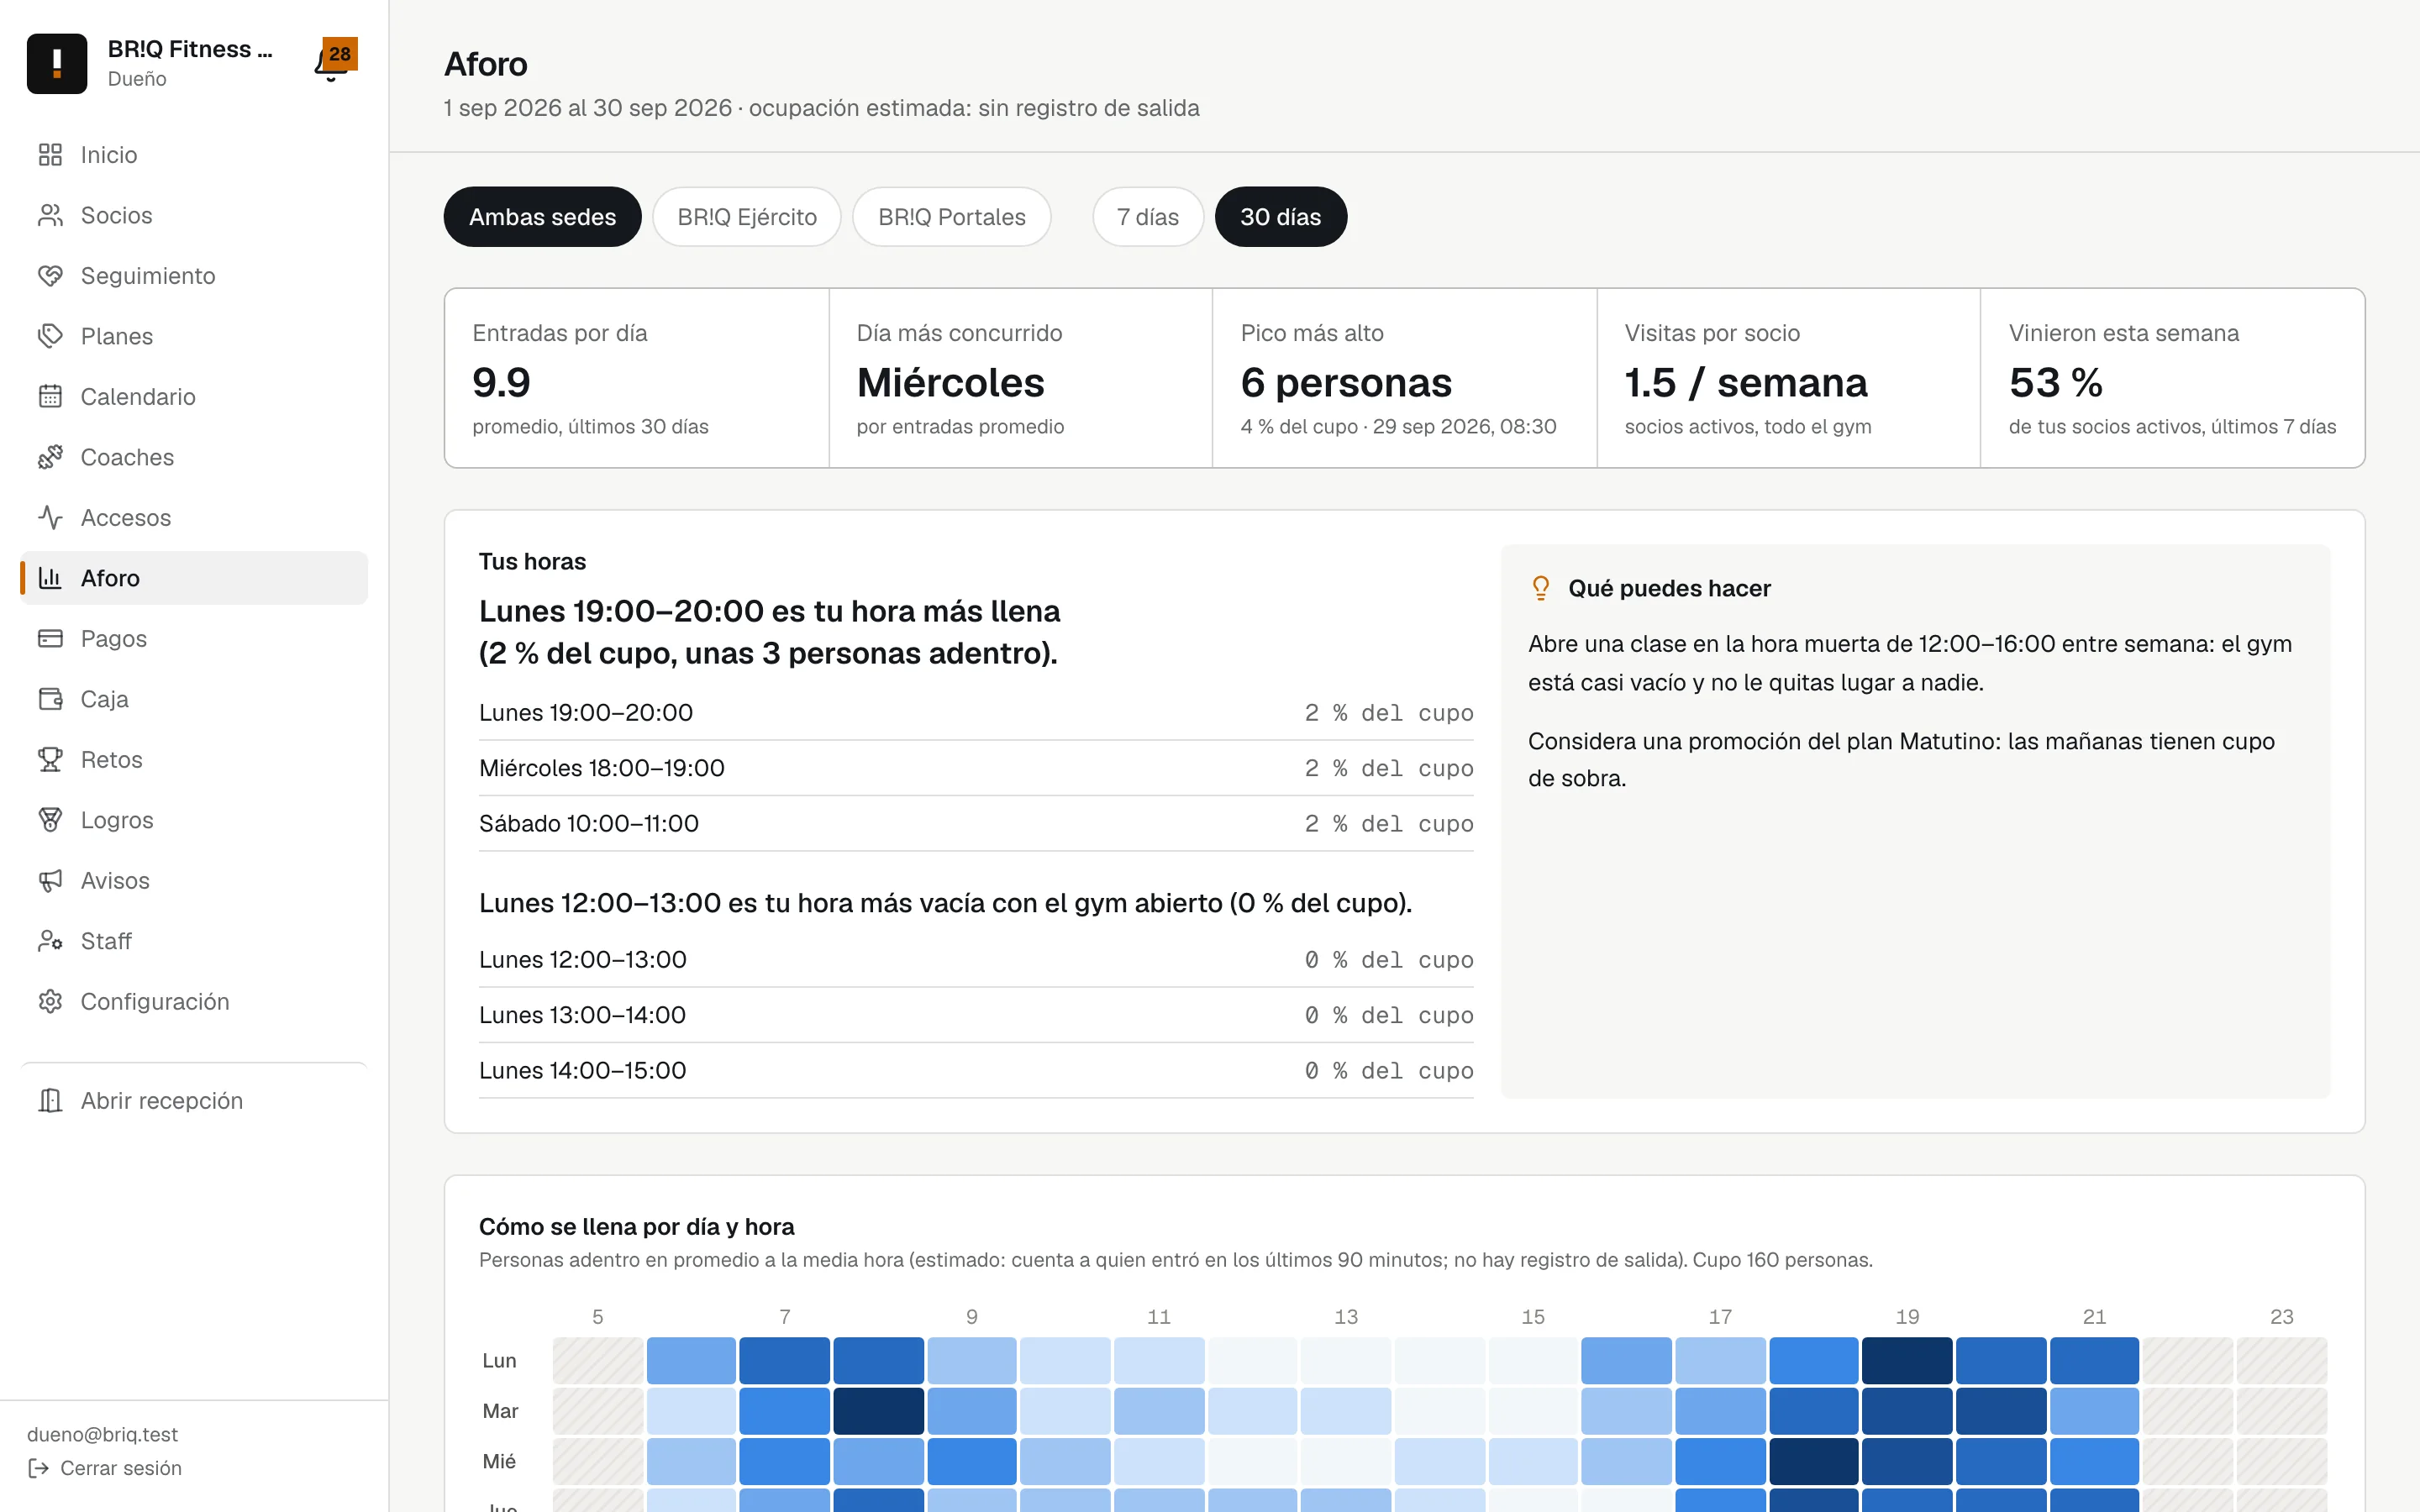Image resolution: width=2420 pixels, height=1512 pixels.
Task: Click the Inicio grid icon
Action: click(50, 155)
